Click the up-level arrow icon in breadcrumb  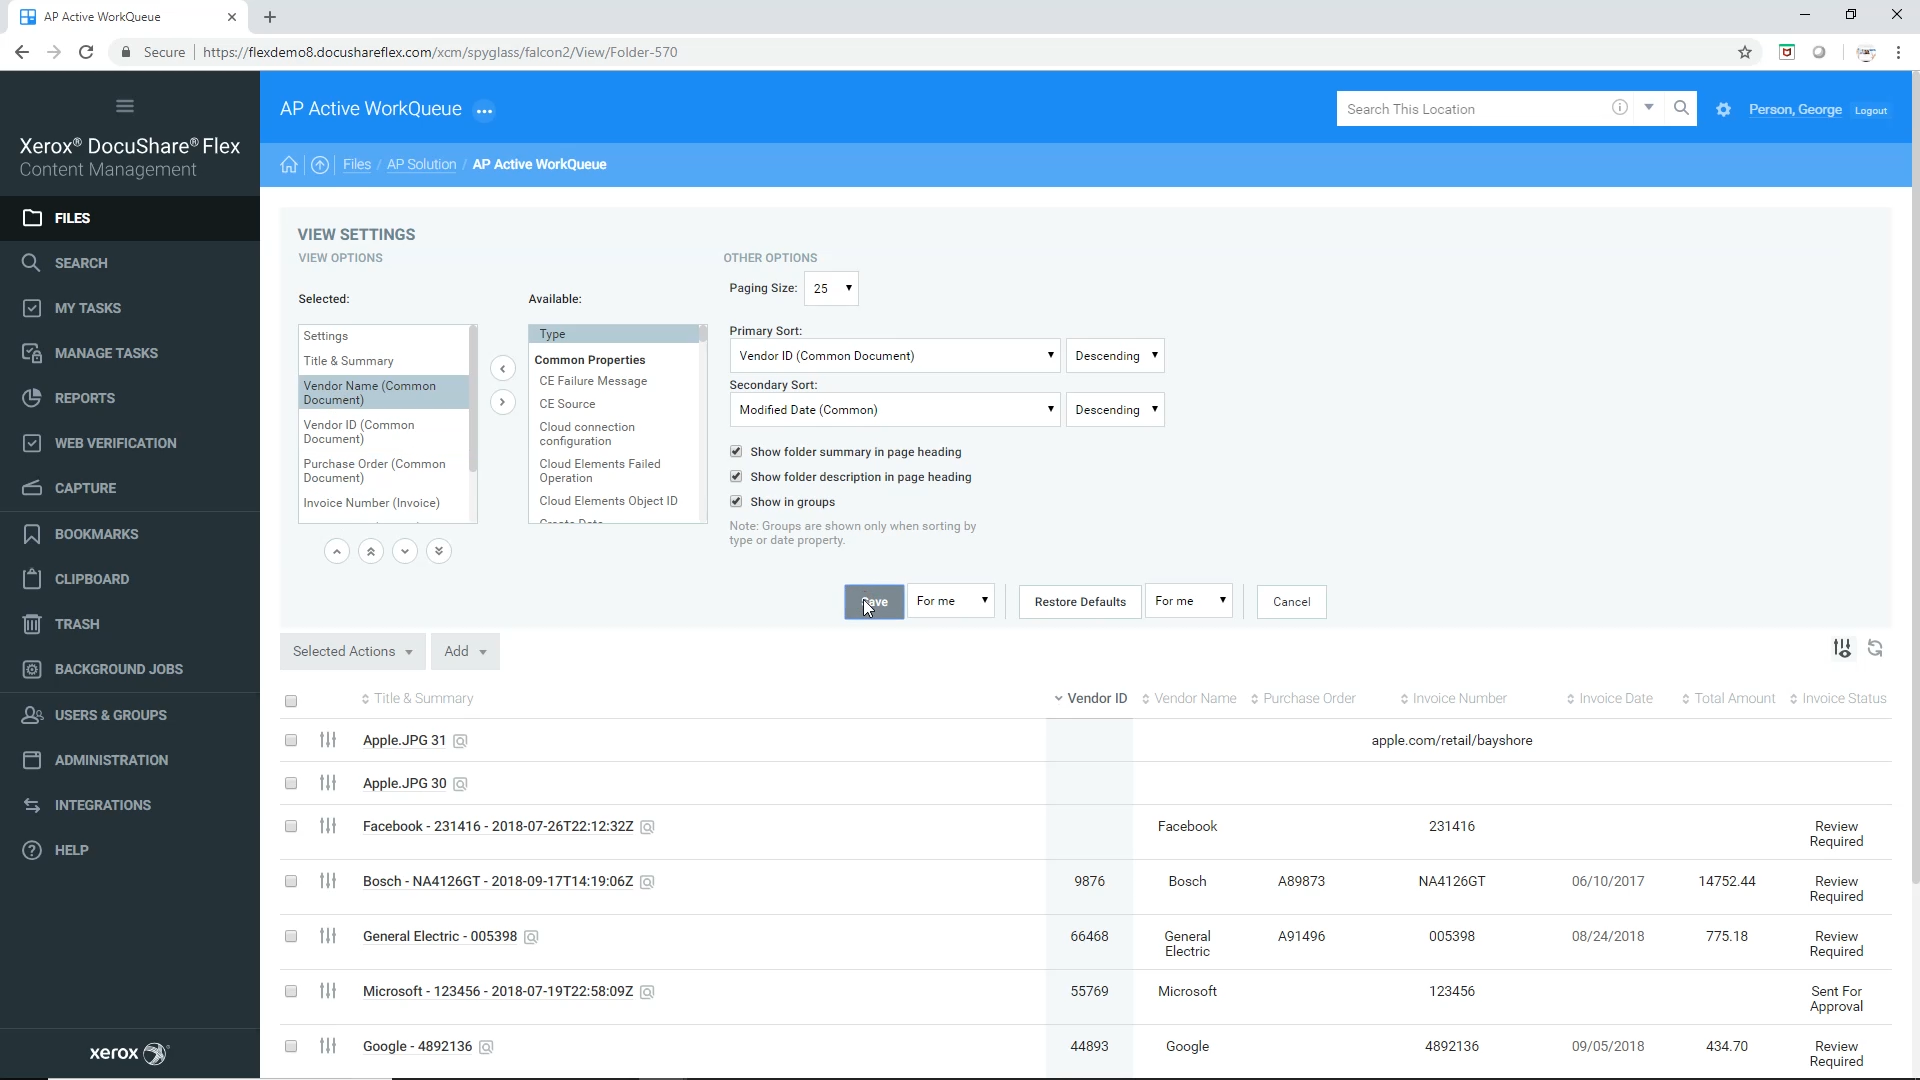[320, 165]
